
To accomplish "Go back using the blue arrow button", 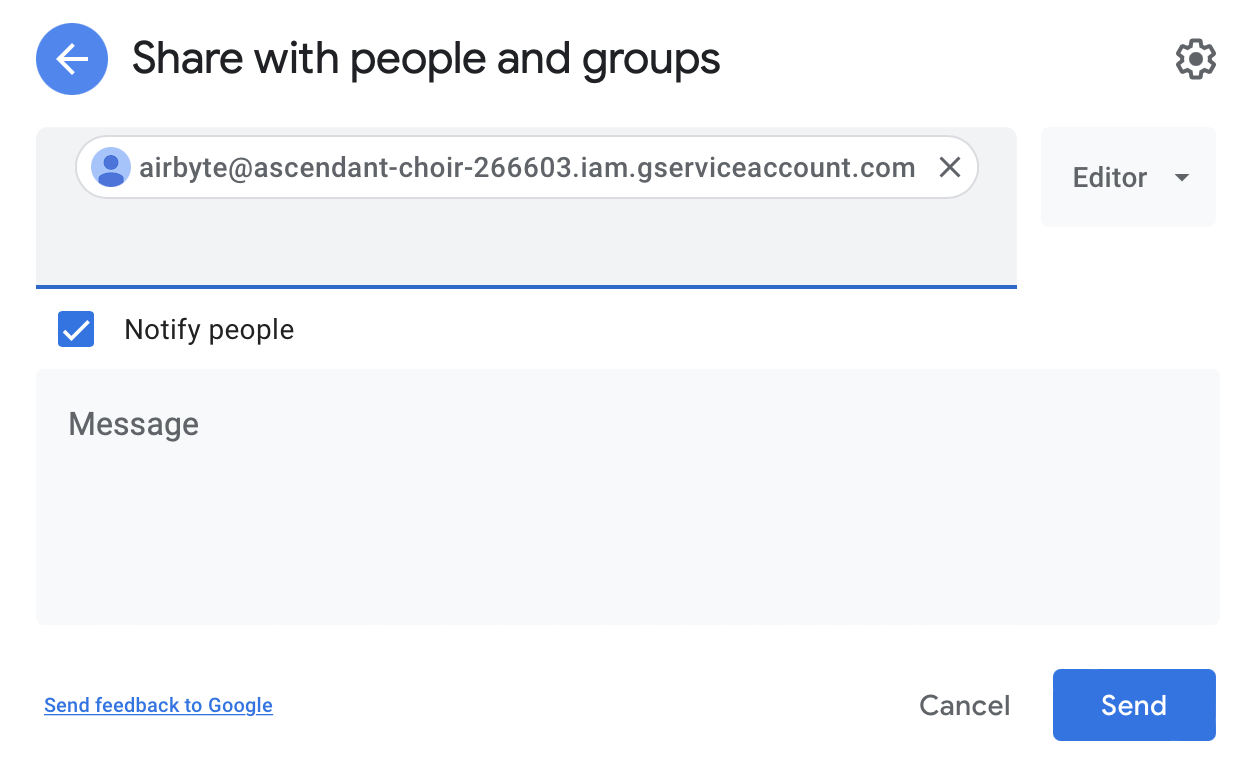I will pyautogui.click(x=72, y=59).
